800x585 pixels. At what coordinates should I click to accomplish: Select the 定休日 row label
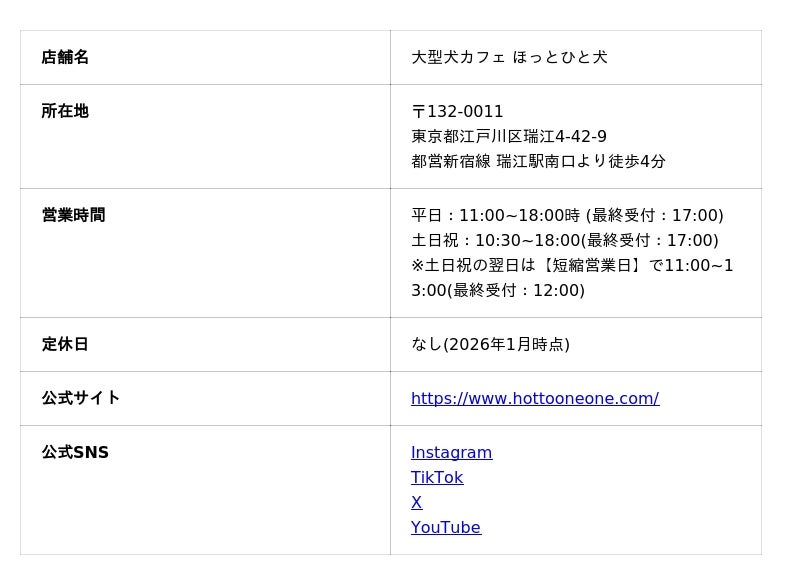(x=65, y=345)
